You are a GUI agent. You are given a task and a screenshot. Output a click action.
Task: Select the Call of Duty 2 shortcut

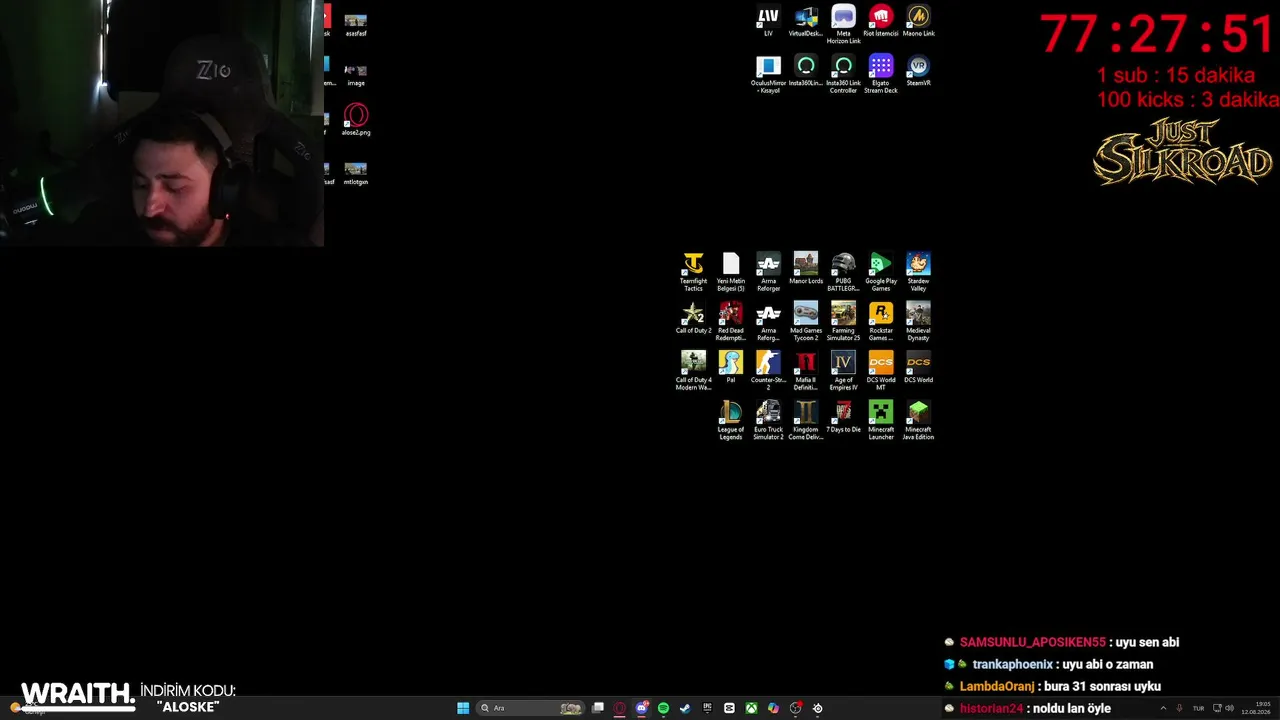693,318
